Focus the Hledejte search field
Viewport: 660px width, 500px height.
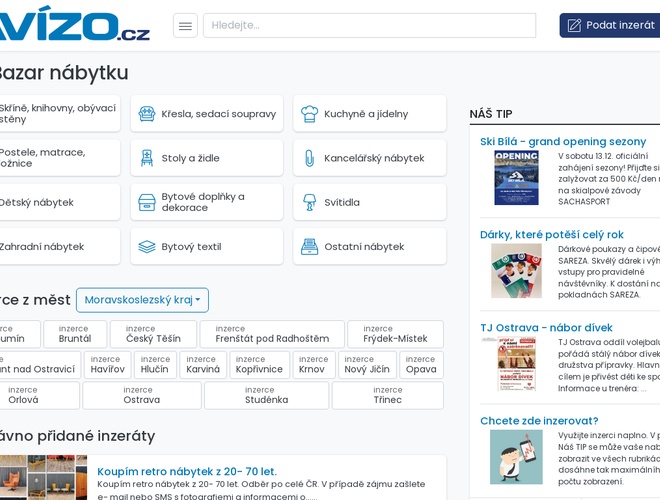(x=369, y=26)
